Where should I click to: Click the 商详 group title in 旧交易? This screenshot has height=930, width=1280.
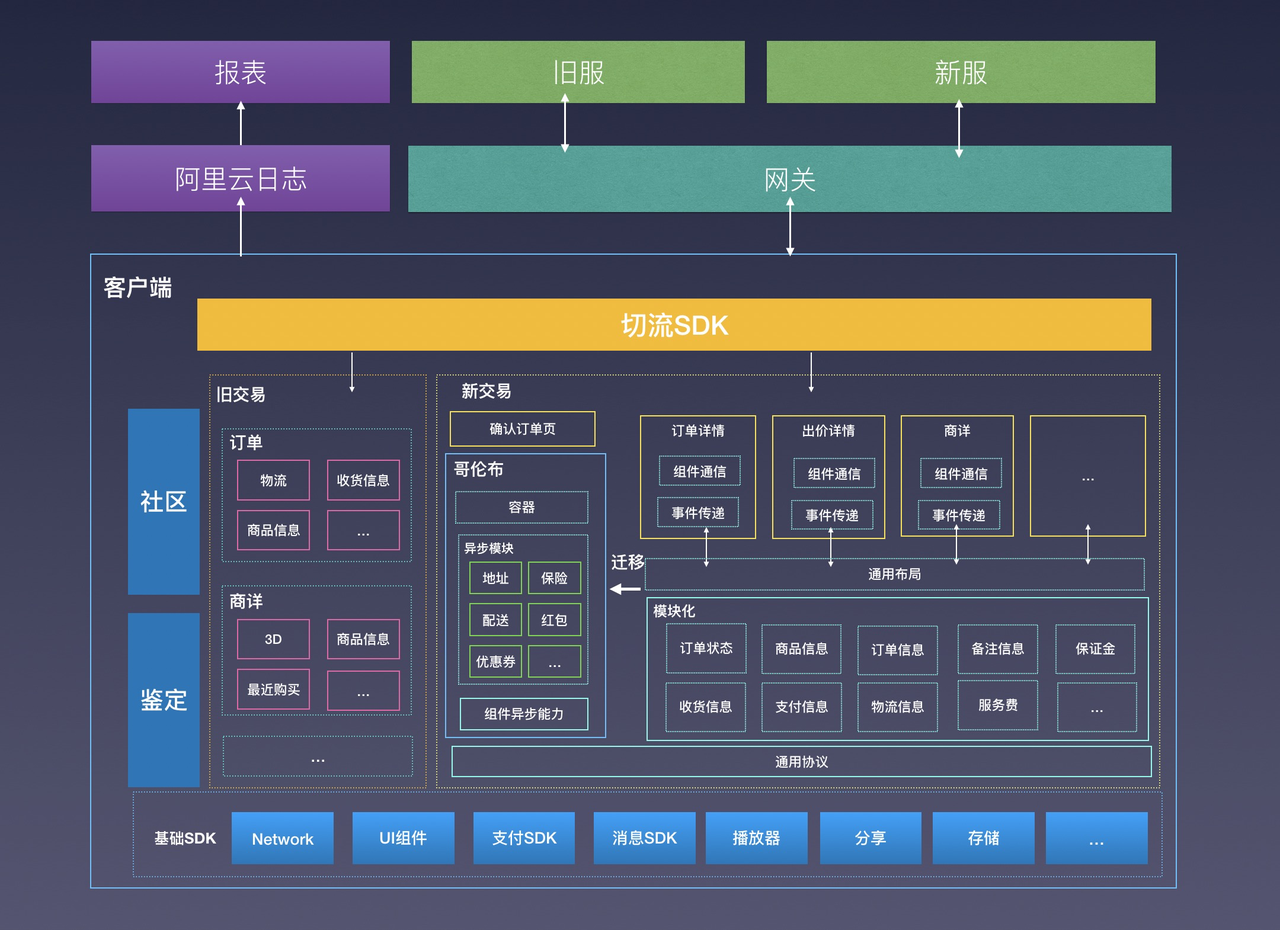246,602
